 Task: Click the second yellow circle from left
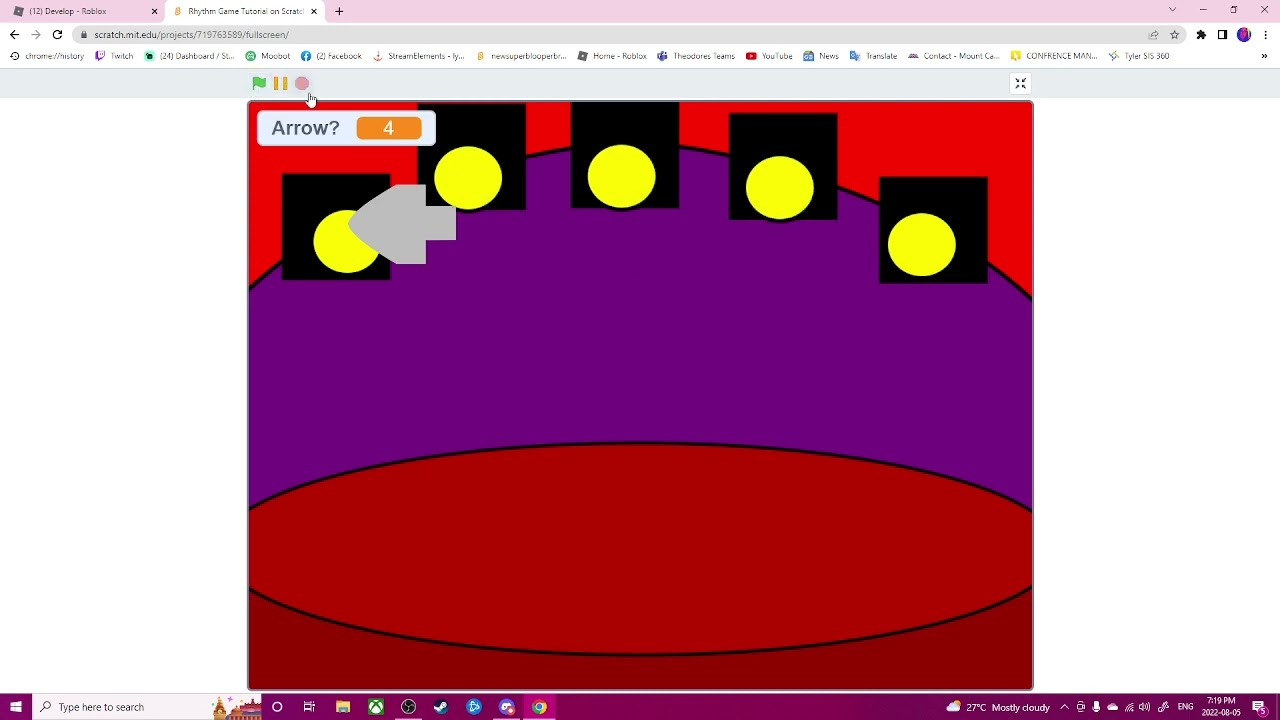[x=468, y=178]
